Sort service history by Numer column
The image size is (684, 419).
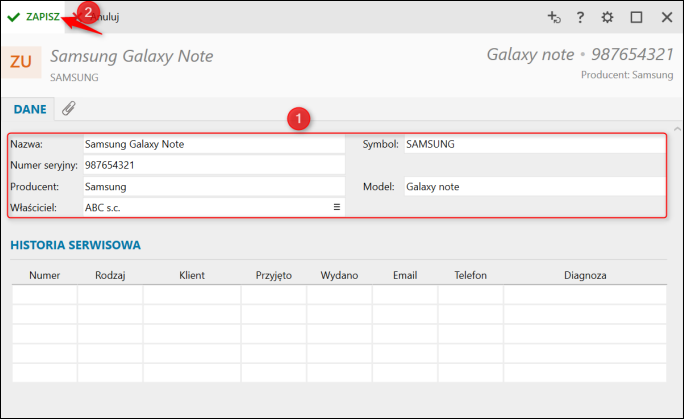tap(44, 275)
